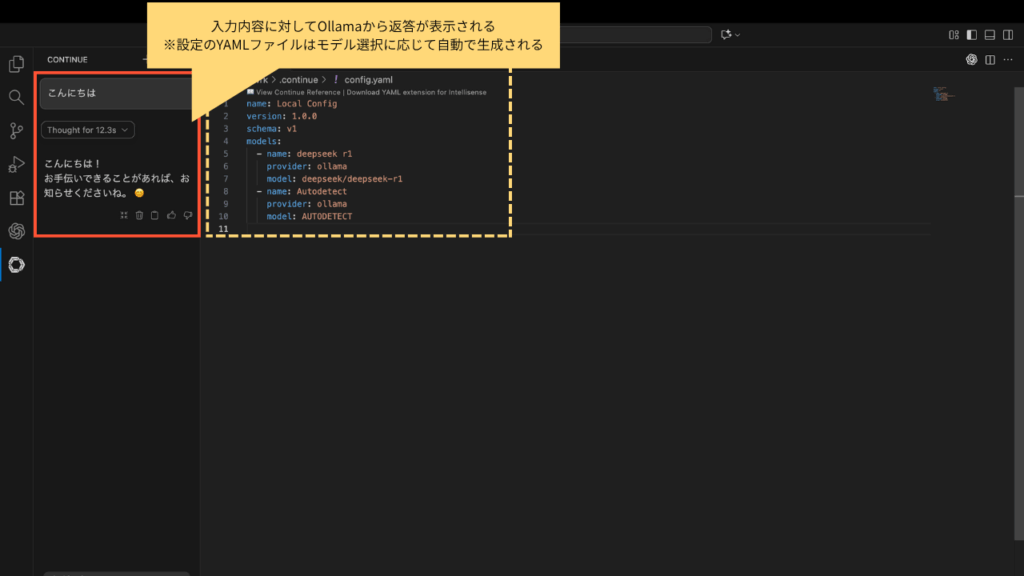Give thumbs down to the response
1024x576 pixels.
(187, 215)
